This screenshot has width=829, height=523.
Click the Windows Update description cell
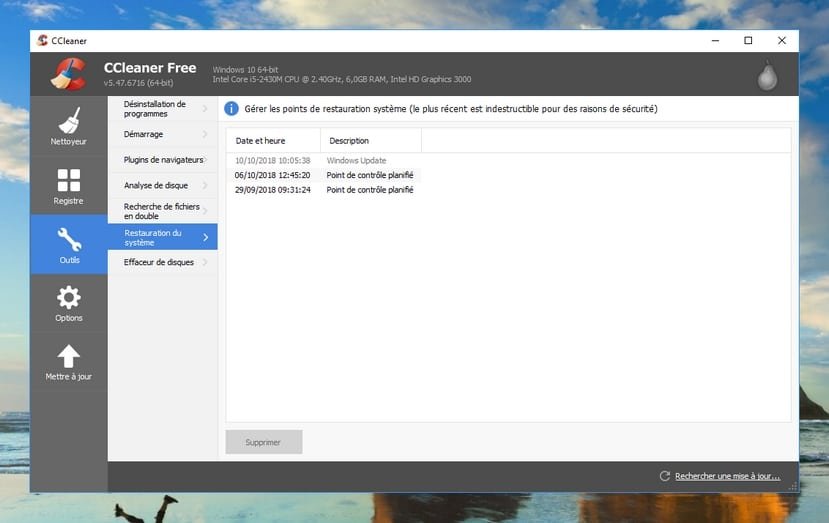coord(356,160)
